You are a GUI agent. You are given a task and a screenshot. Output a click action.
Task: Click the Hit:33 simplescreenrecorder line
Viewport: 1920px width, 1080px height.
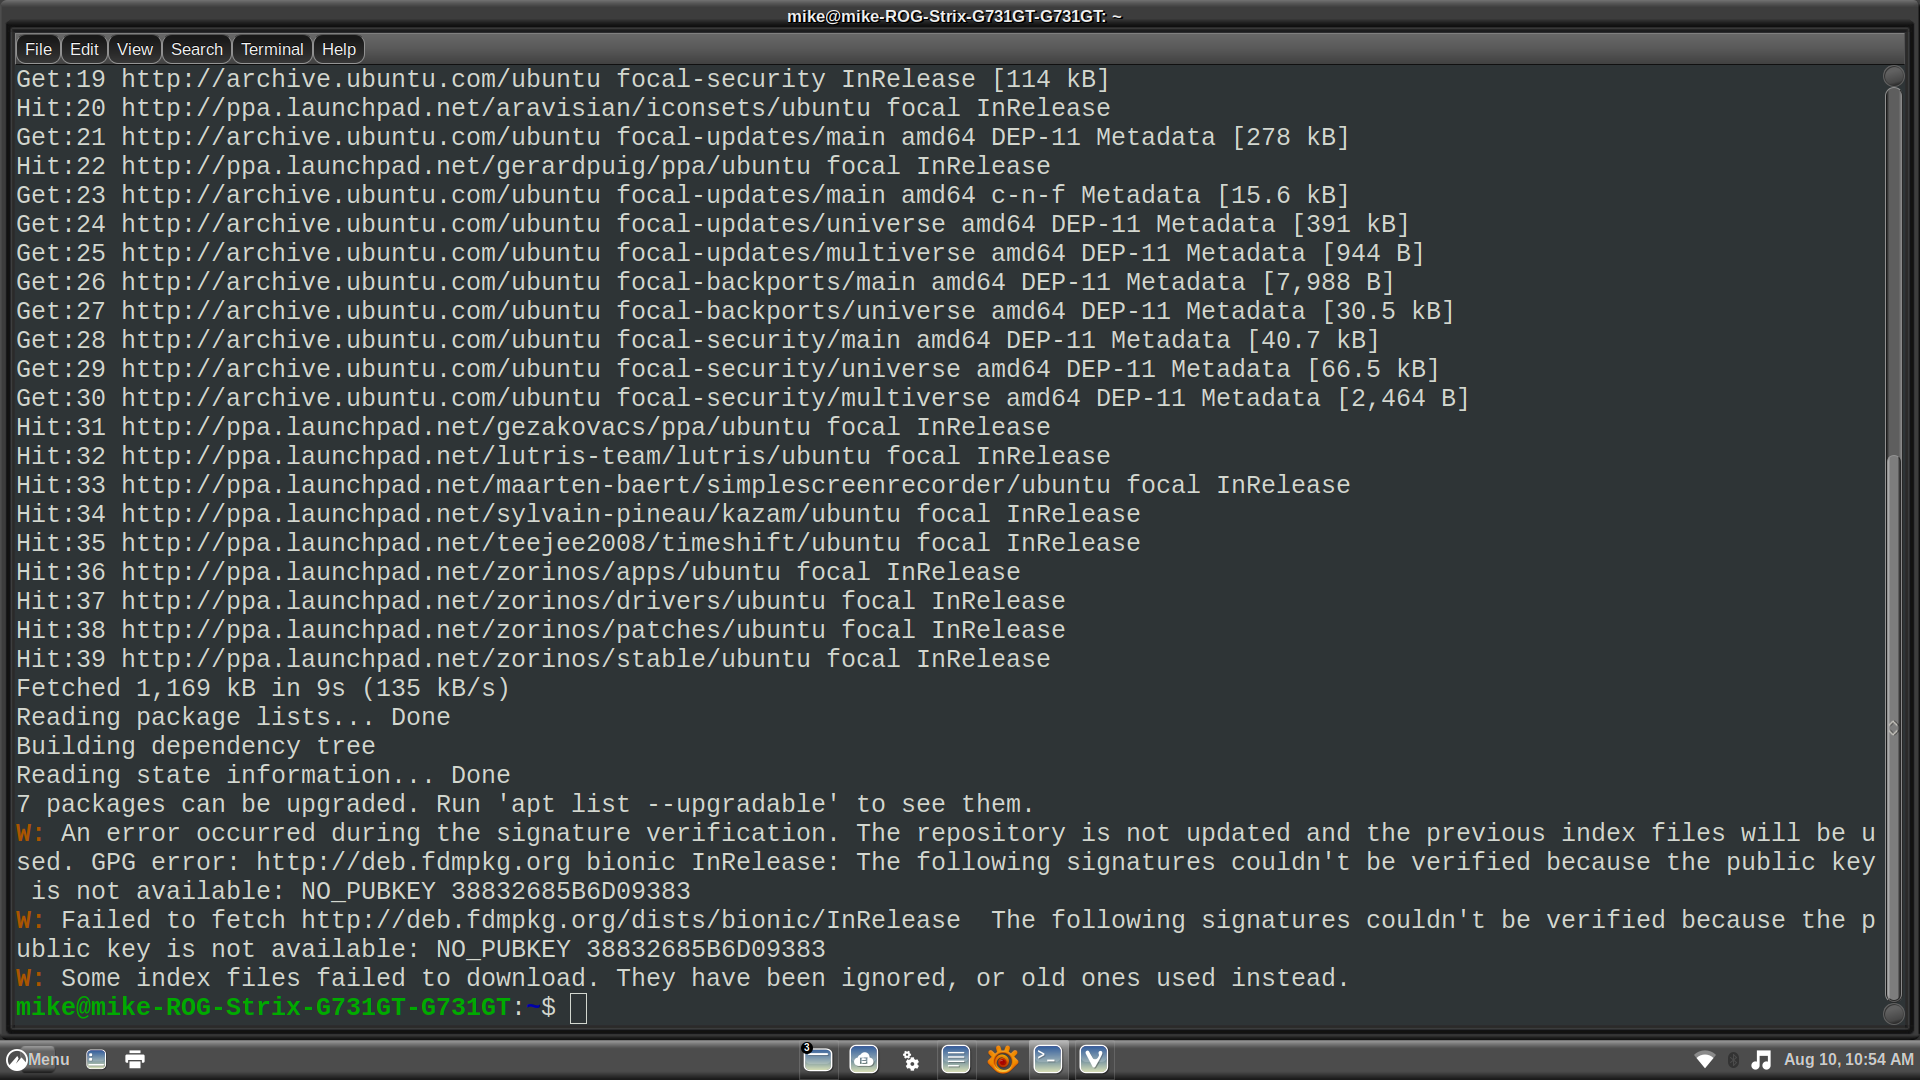[683, 485]
